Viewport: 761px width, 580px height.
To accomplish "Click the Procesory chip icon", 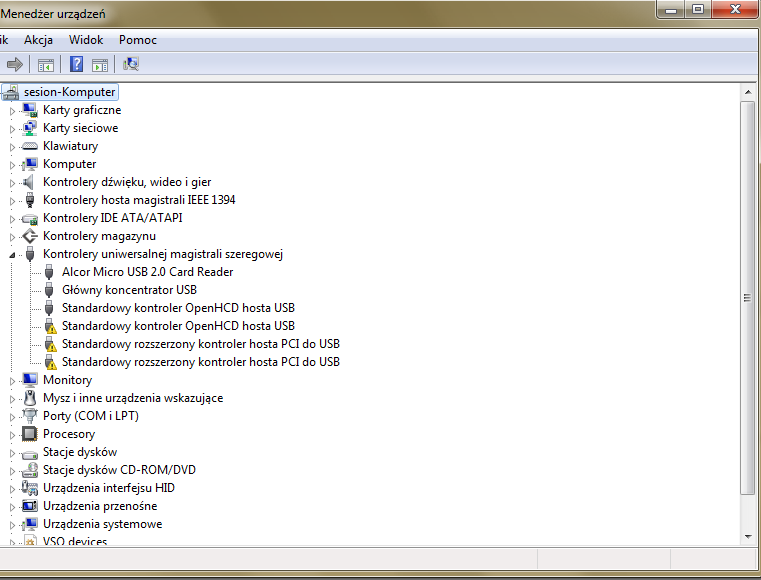I will click(30, 434).
